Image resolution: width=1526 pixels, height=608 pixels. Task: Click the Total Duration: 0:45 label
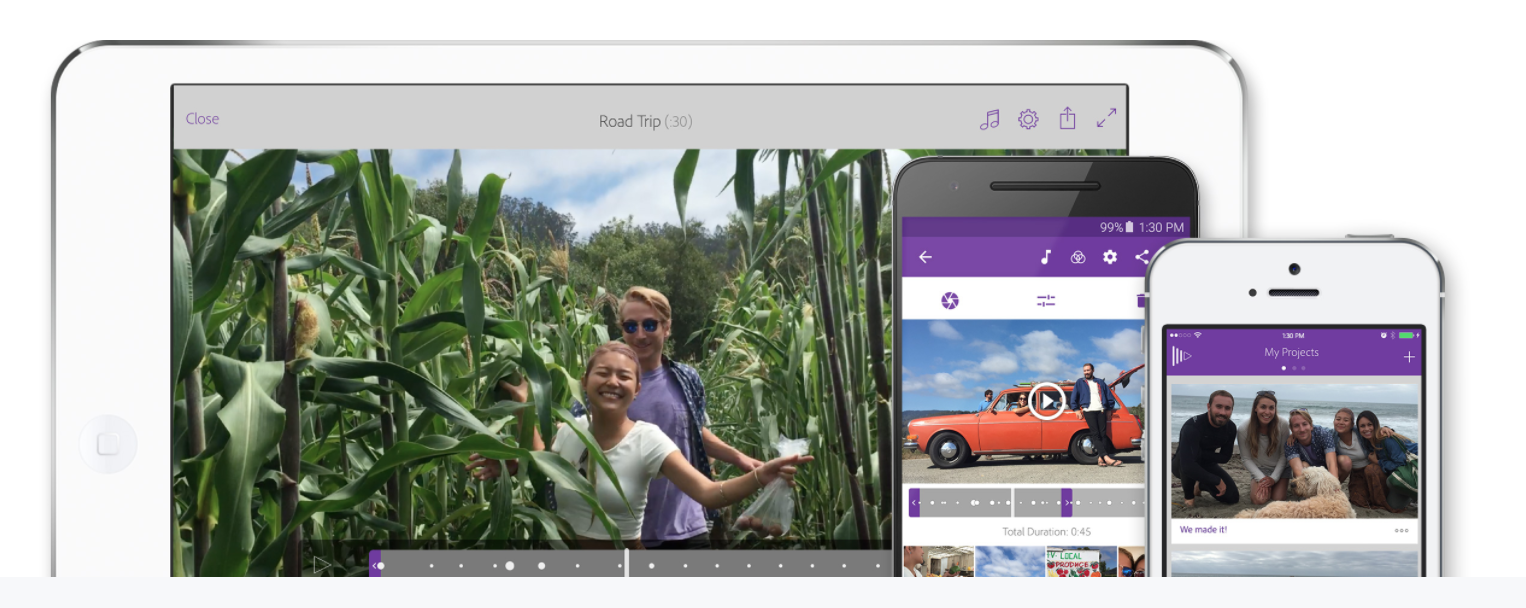pos(1046,532)
